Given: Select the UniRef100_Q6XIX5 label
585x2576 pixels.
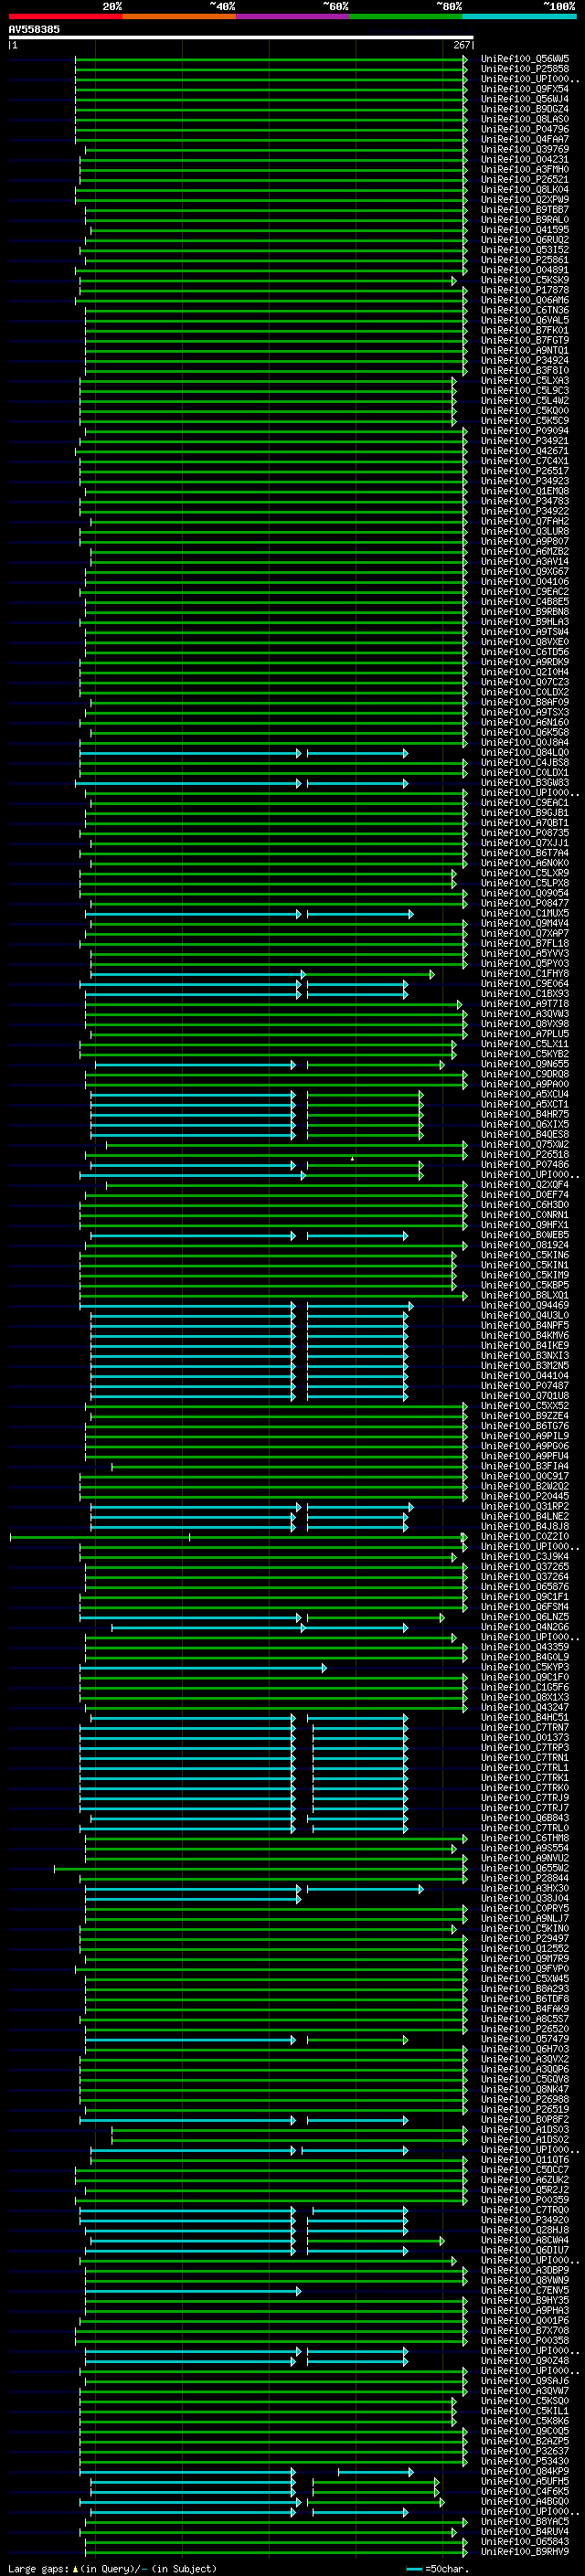Looking at the screenshot, I should click(x=525, y=1124).
